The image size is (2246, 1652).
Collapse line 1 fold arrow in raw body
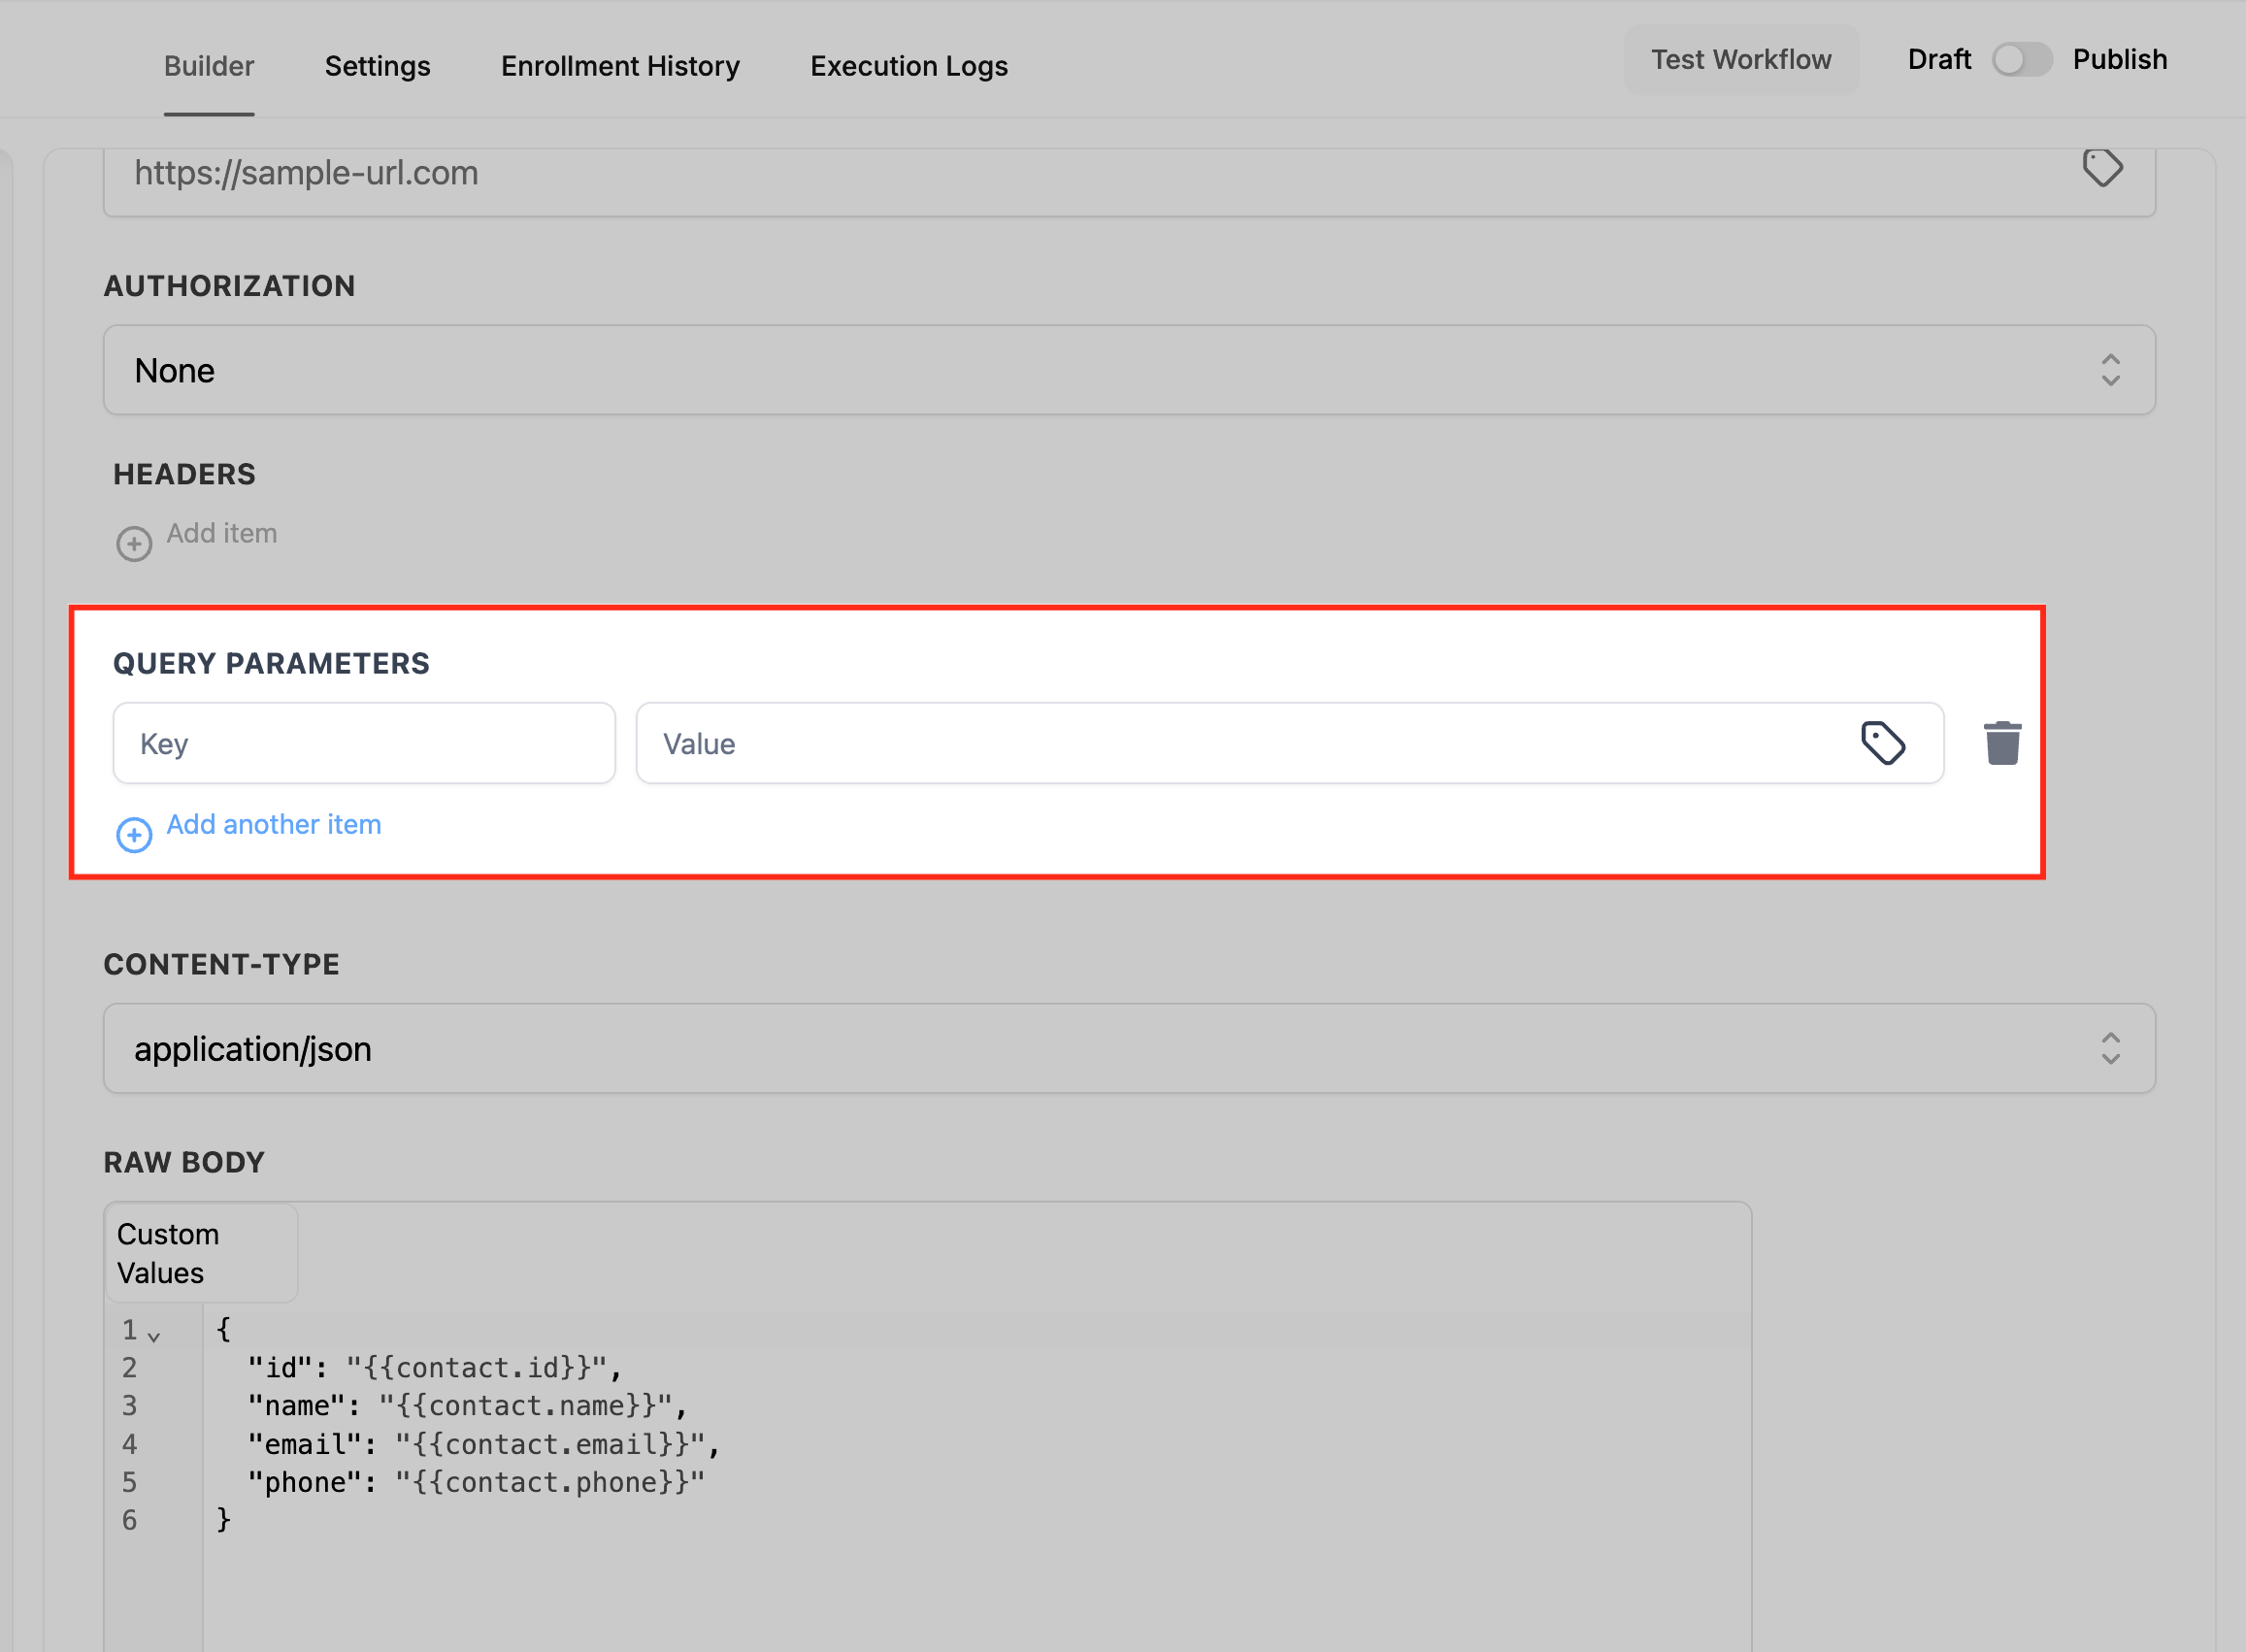pyautogui.click(x=154, y=1336)
